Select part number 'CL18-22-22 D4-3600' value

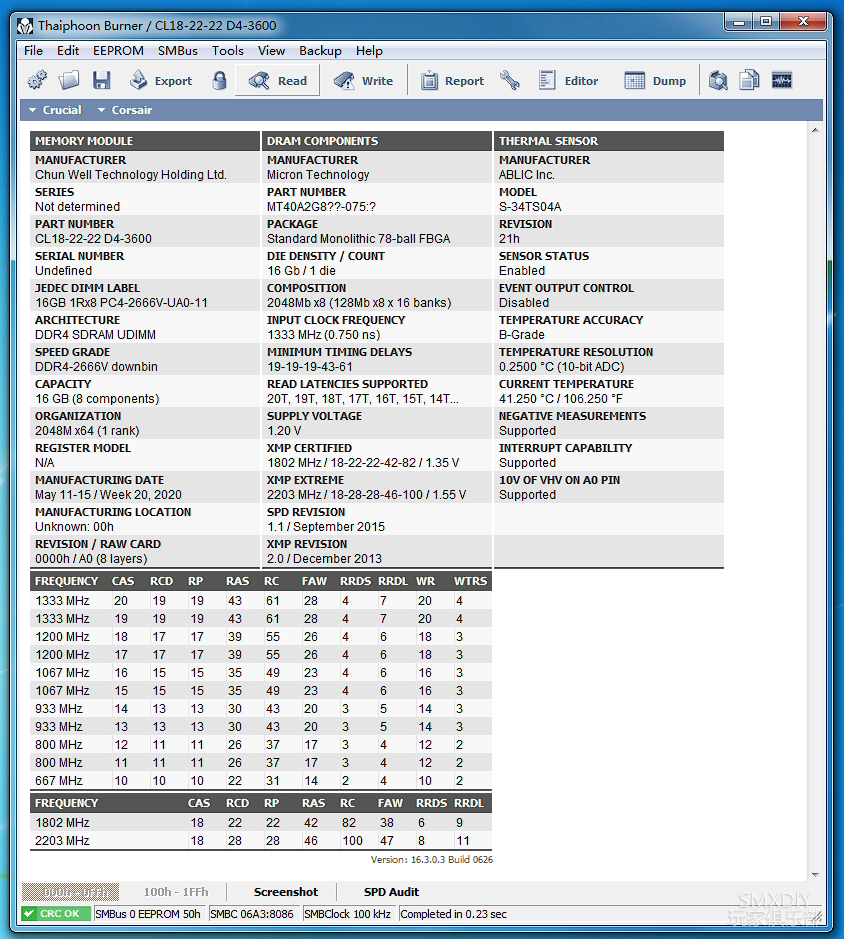point(93,239)
